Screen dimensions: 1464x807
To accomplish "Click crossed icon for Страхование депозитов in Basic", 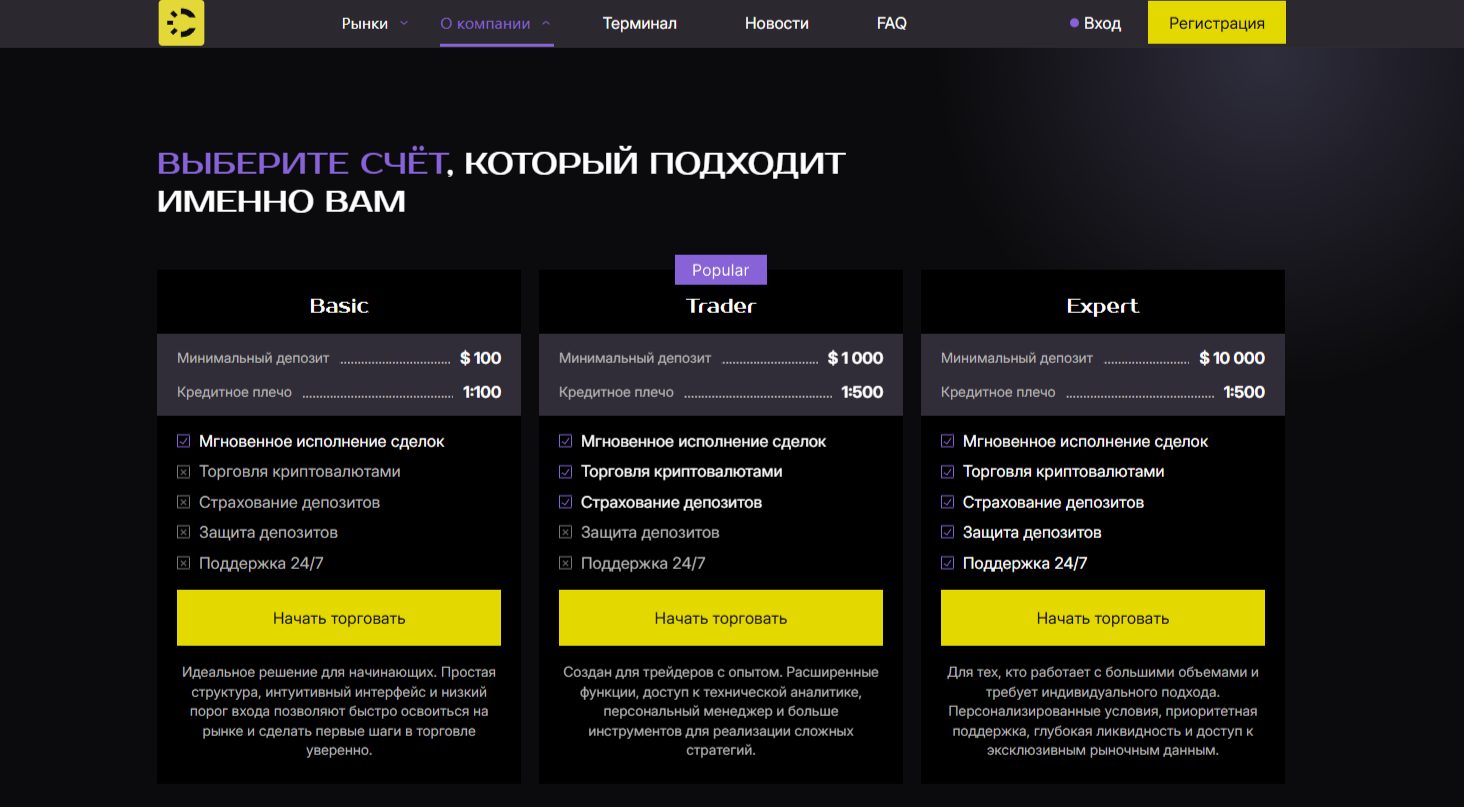I will click(x=183, y=502).
